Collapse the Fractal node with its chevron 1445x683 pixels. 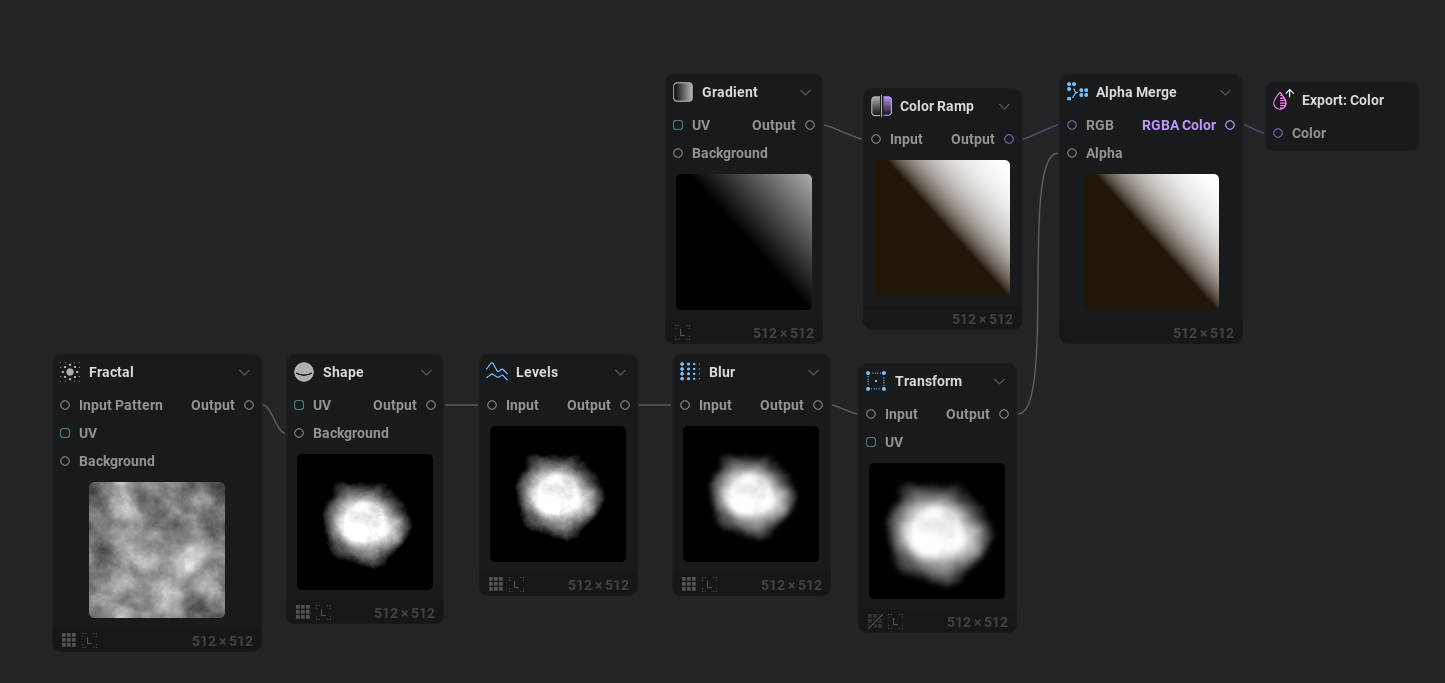244,372
